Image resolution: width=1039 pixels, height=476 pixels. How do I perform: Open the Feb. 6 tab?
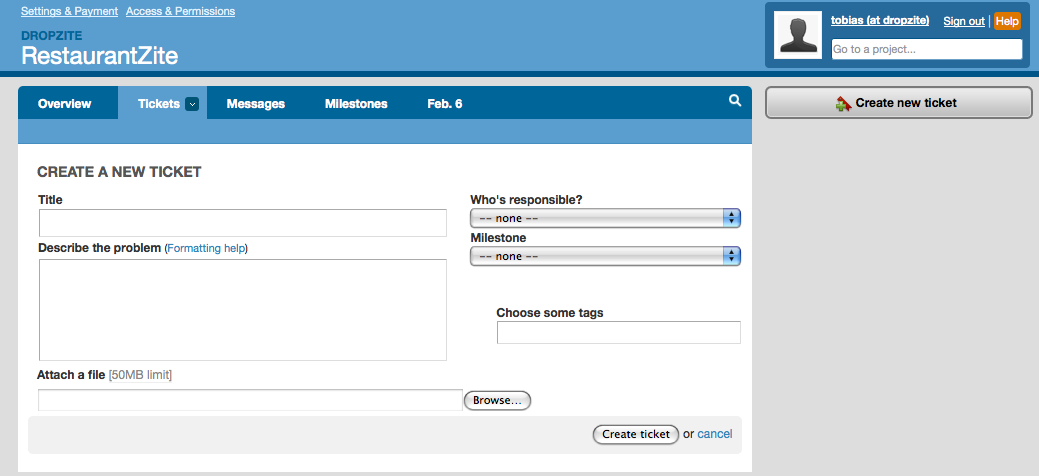444,104
